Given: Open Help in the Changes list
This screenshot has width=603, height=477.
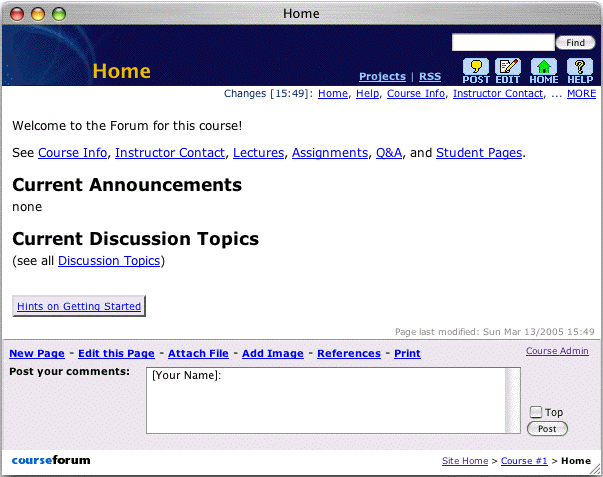Looking at the screenshot, I should pyautogui.click(x=367, y=93).
